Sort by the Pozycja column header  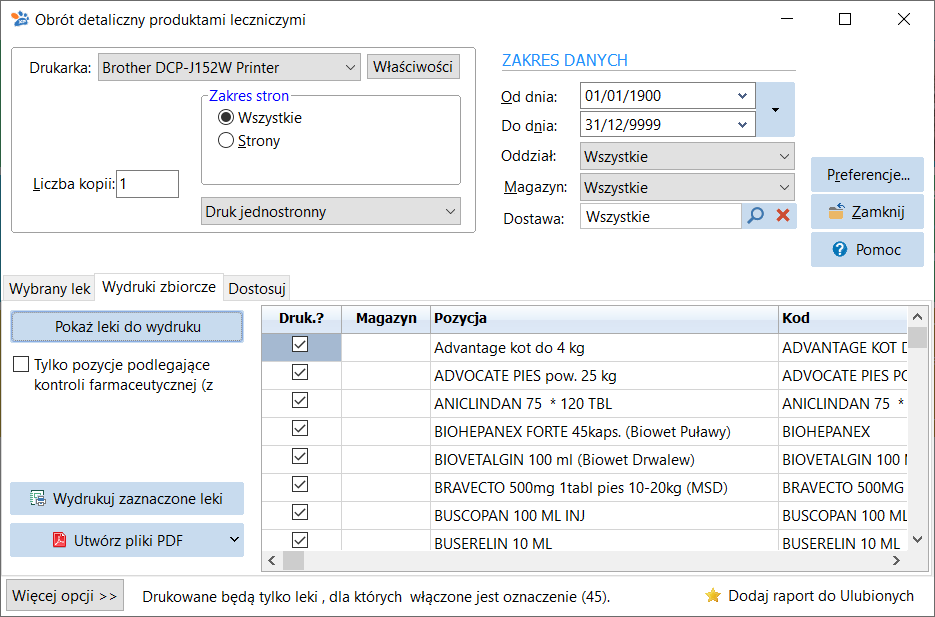click(x=604, y=318)
